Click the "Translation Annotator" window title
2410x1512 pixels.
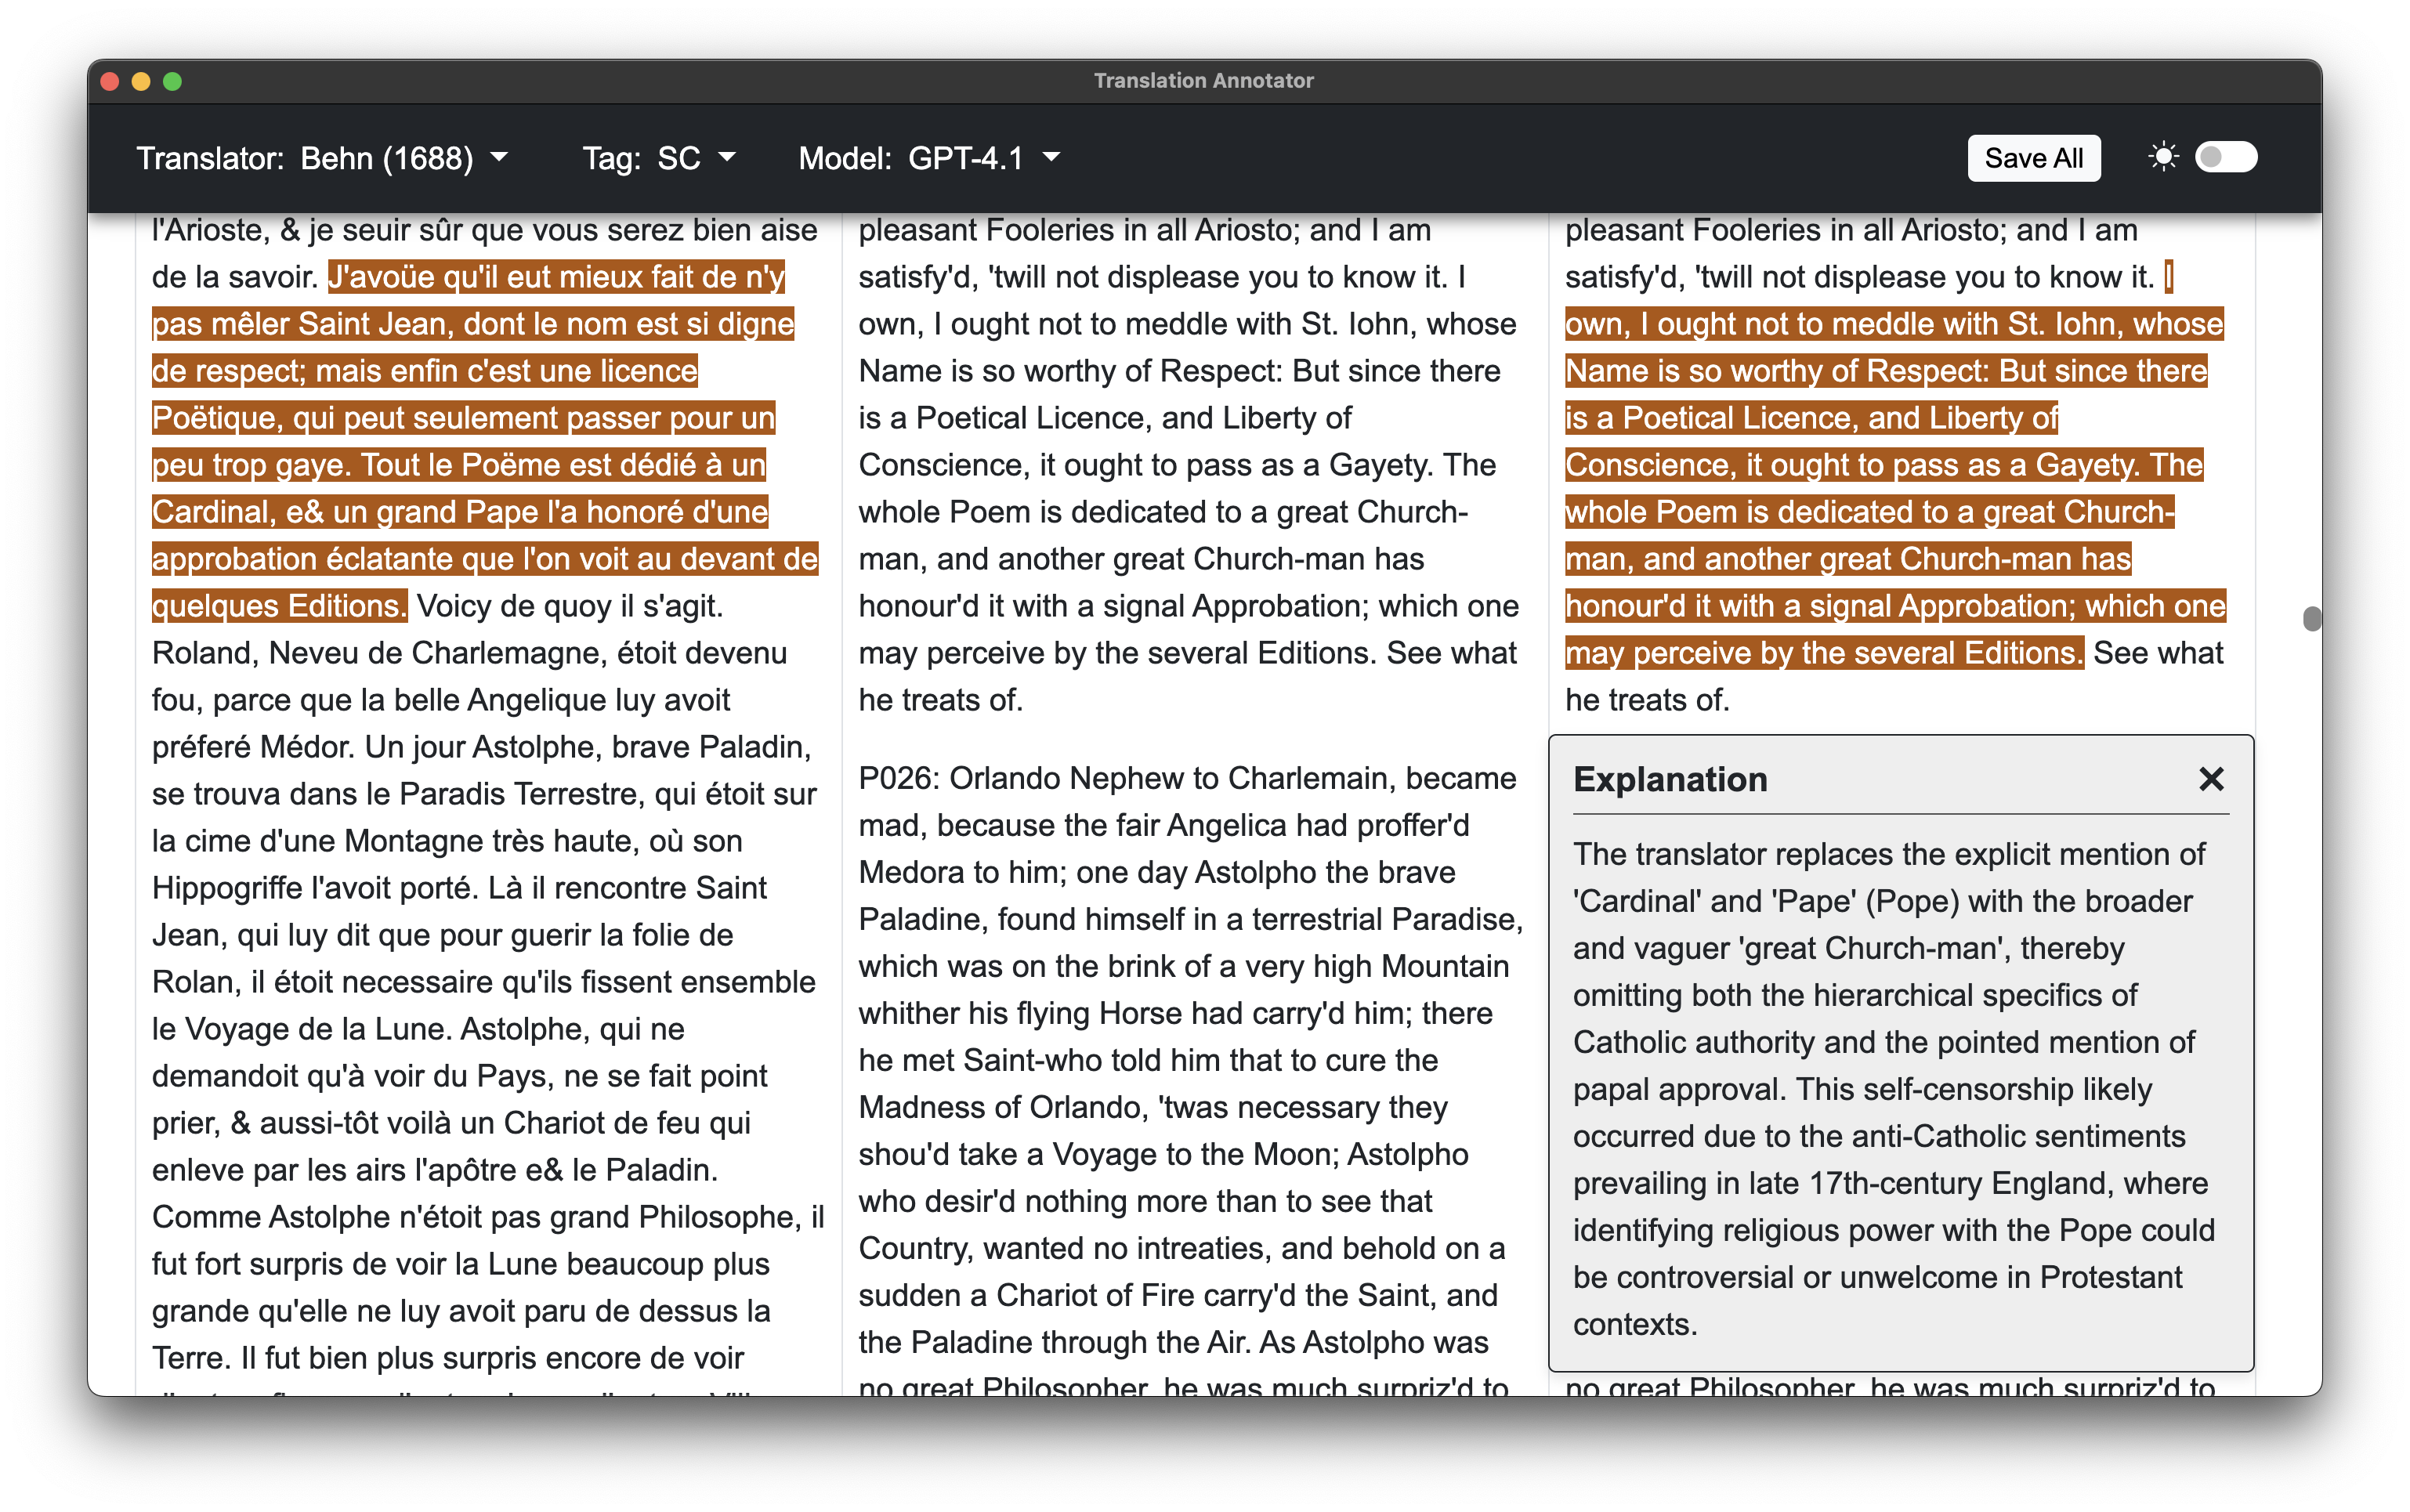click(1203, 81)
